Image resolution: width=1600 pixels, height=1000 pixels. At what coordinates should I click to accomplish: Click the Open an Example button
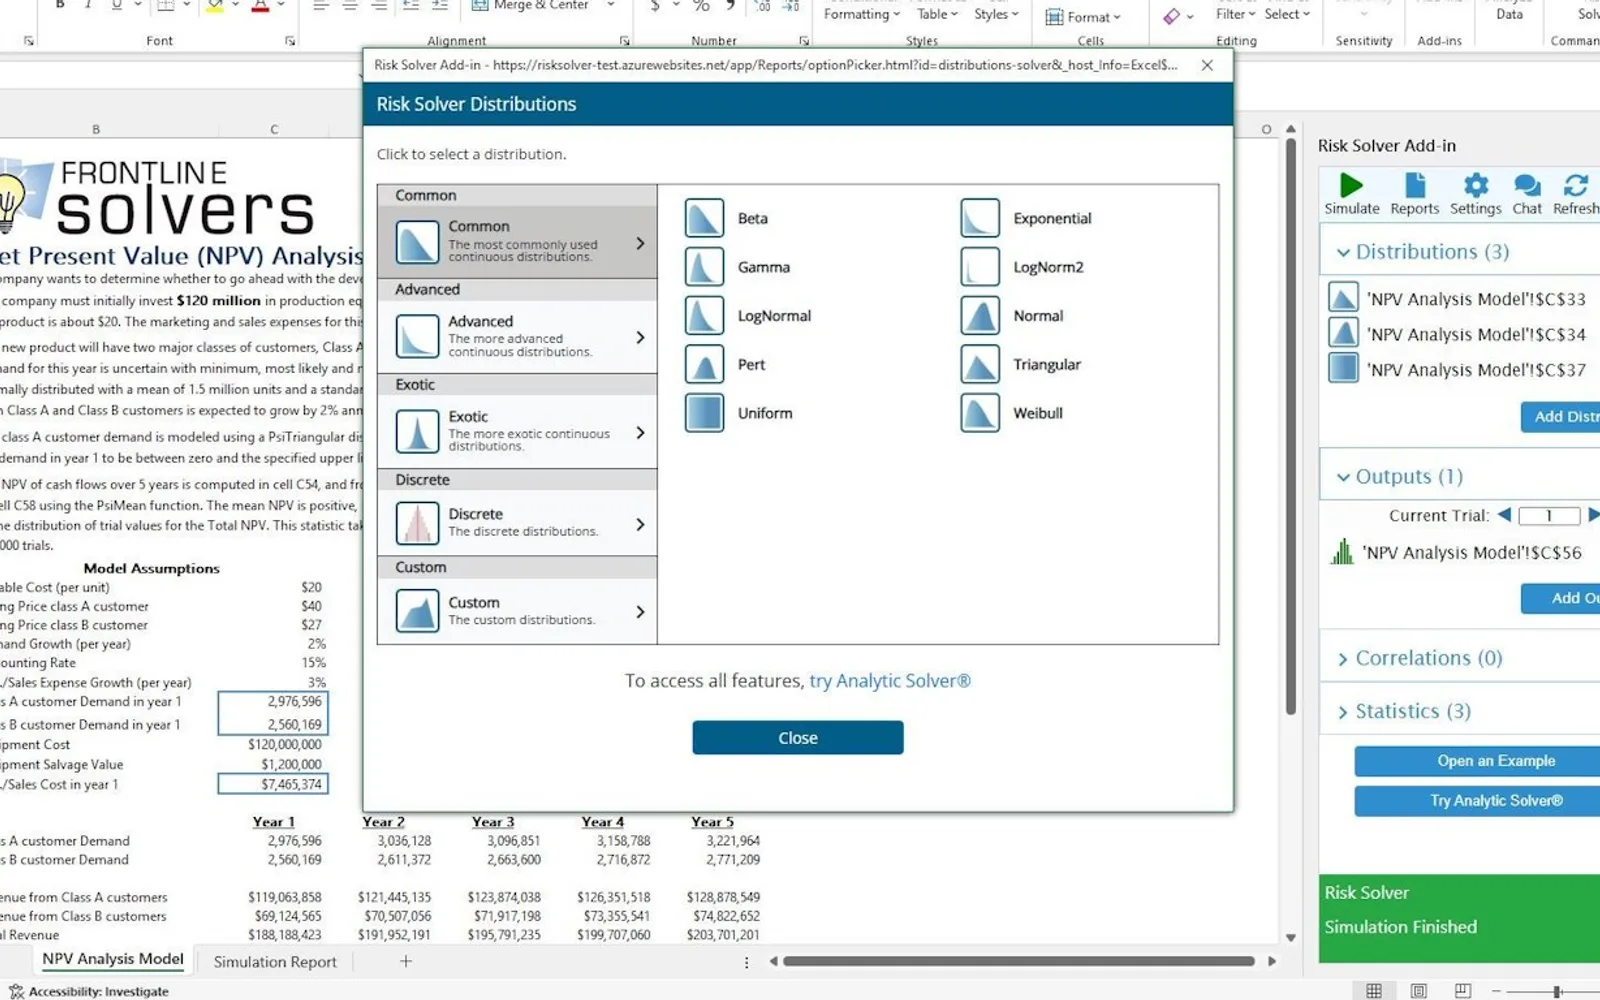(x=1477, y=761)
